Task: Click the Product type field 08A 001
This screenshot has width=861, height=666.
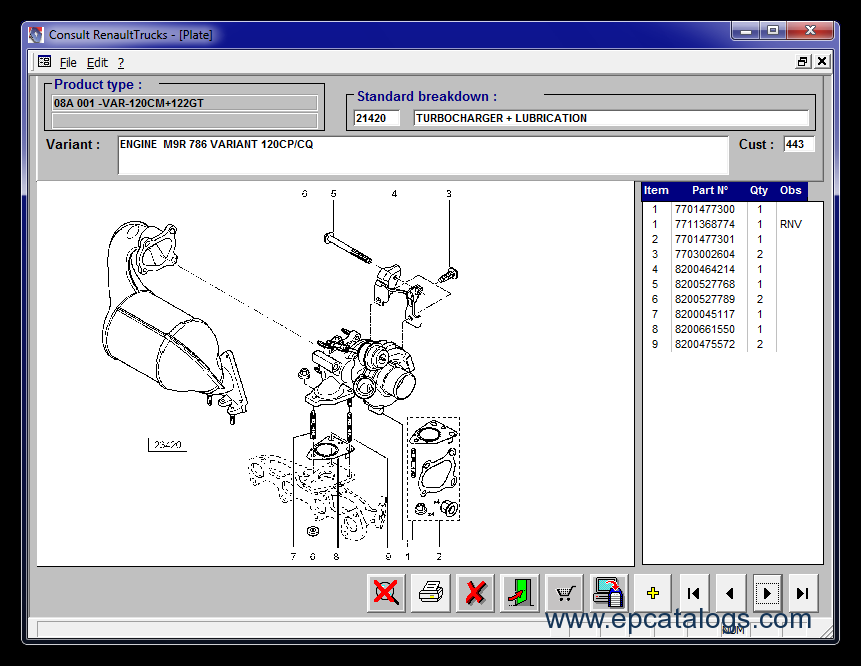Action: point(184,103)
